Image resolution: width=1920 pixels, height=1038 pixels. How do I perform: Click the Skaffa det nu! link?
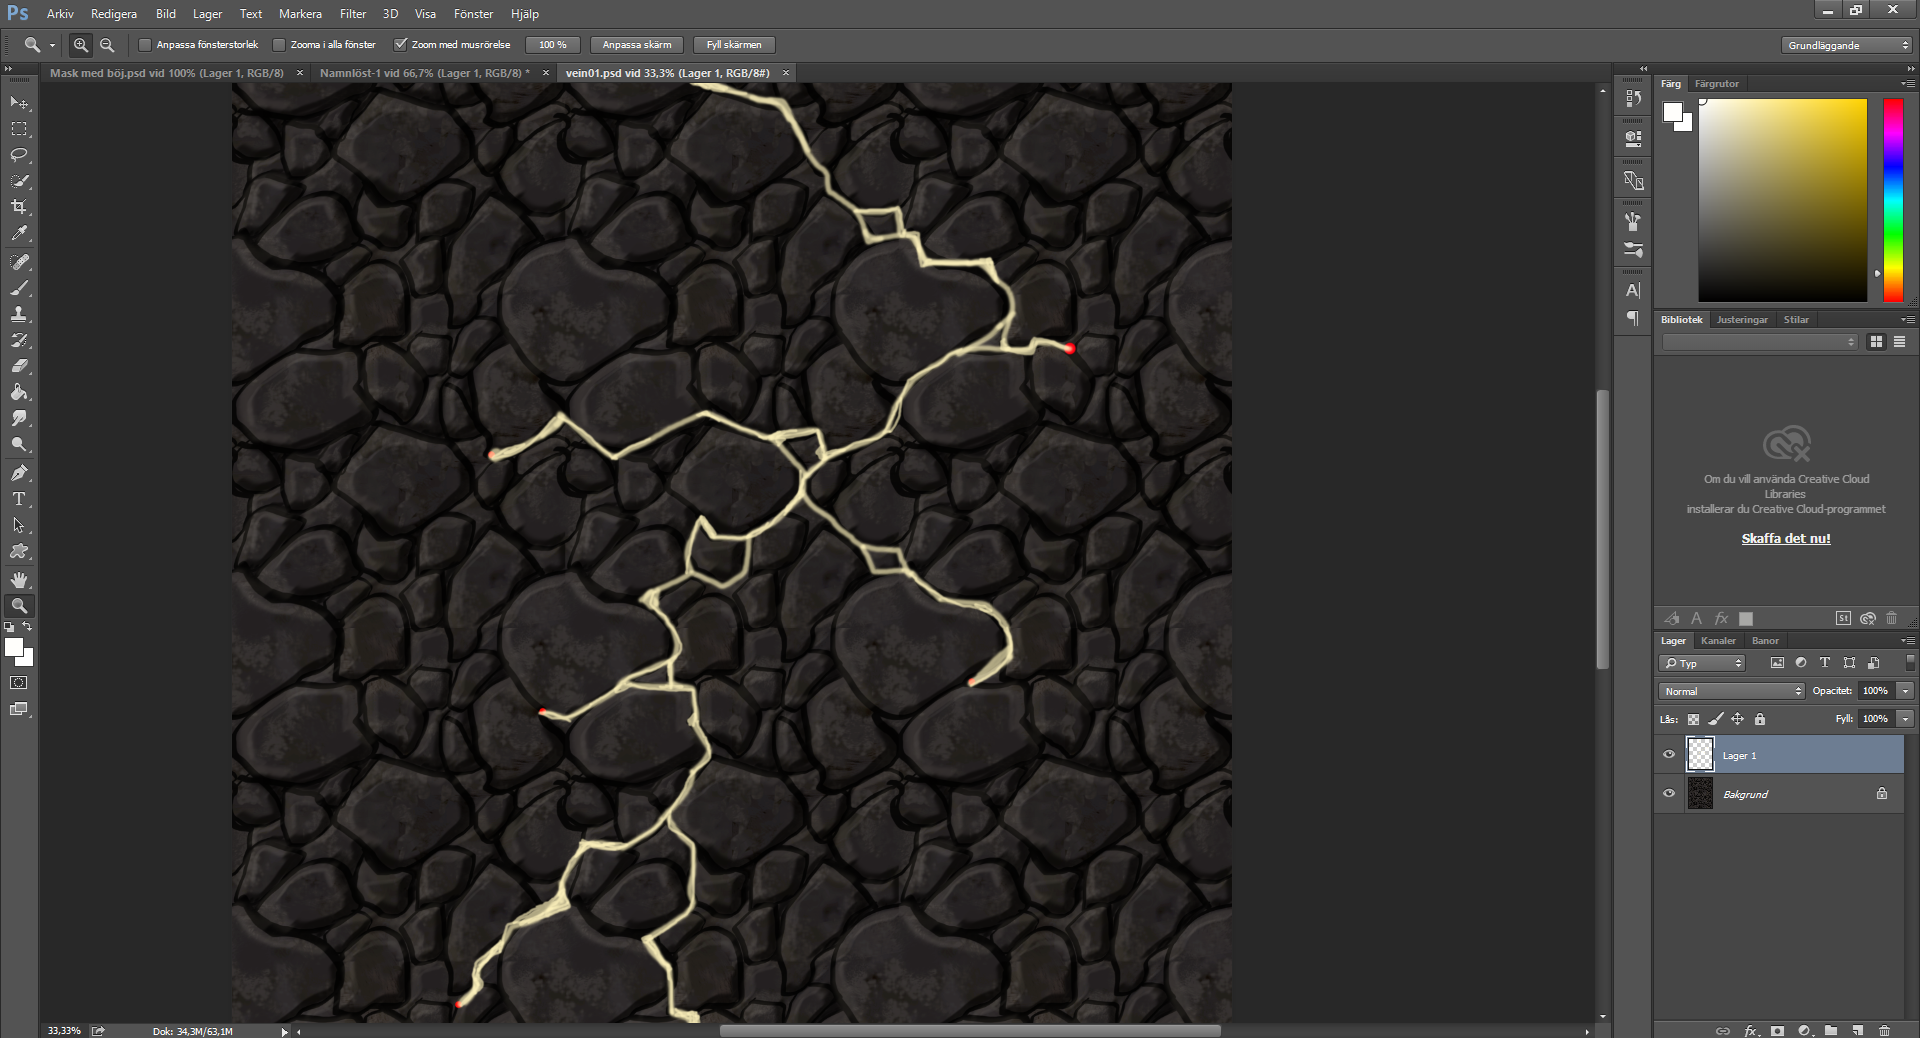[x=1785, y=538]
